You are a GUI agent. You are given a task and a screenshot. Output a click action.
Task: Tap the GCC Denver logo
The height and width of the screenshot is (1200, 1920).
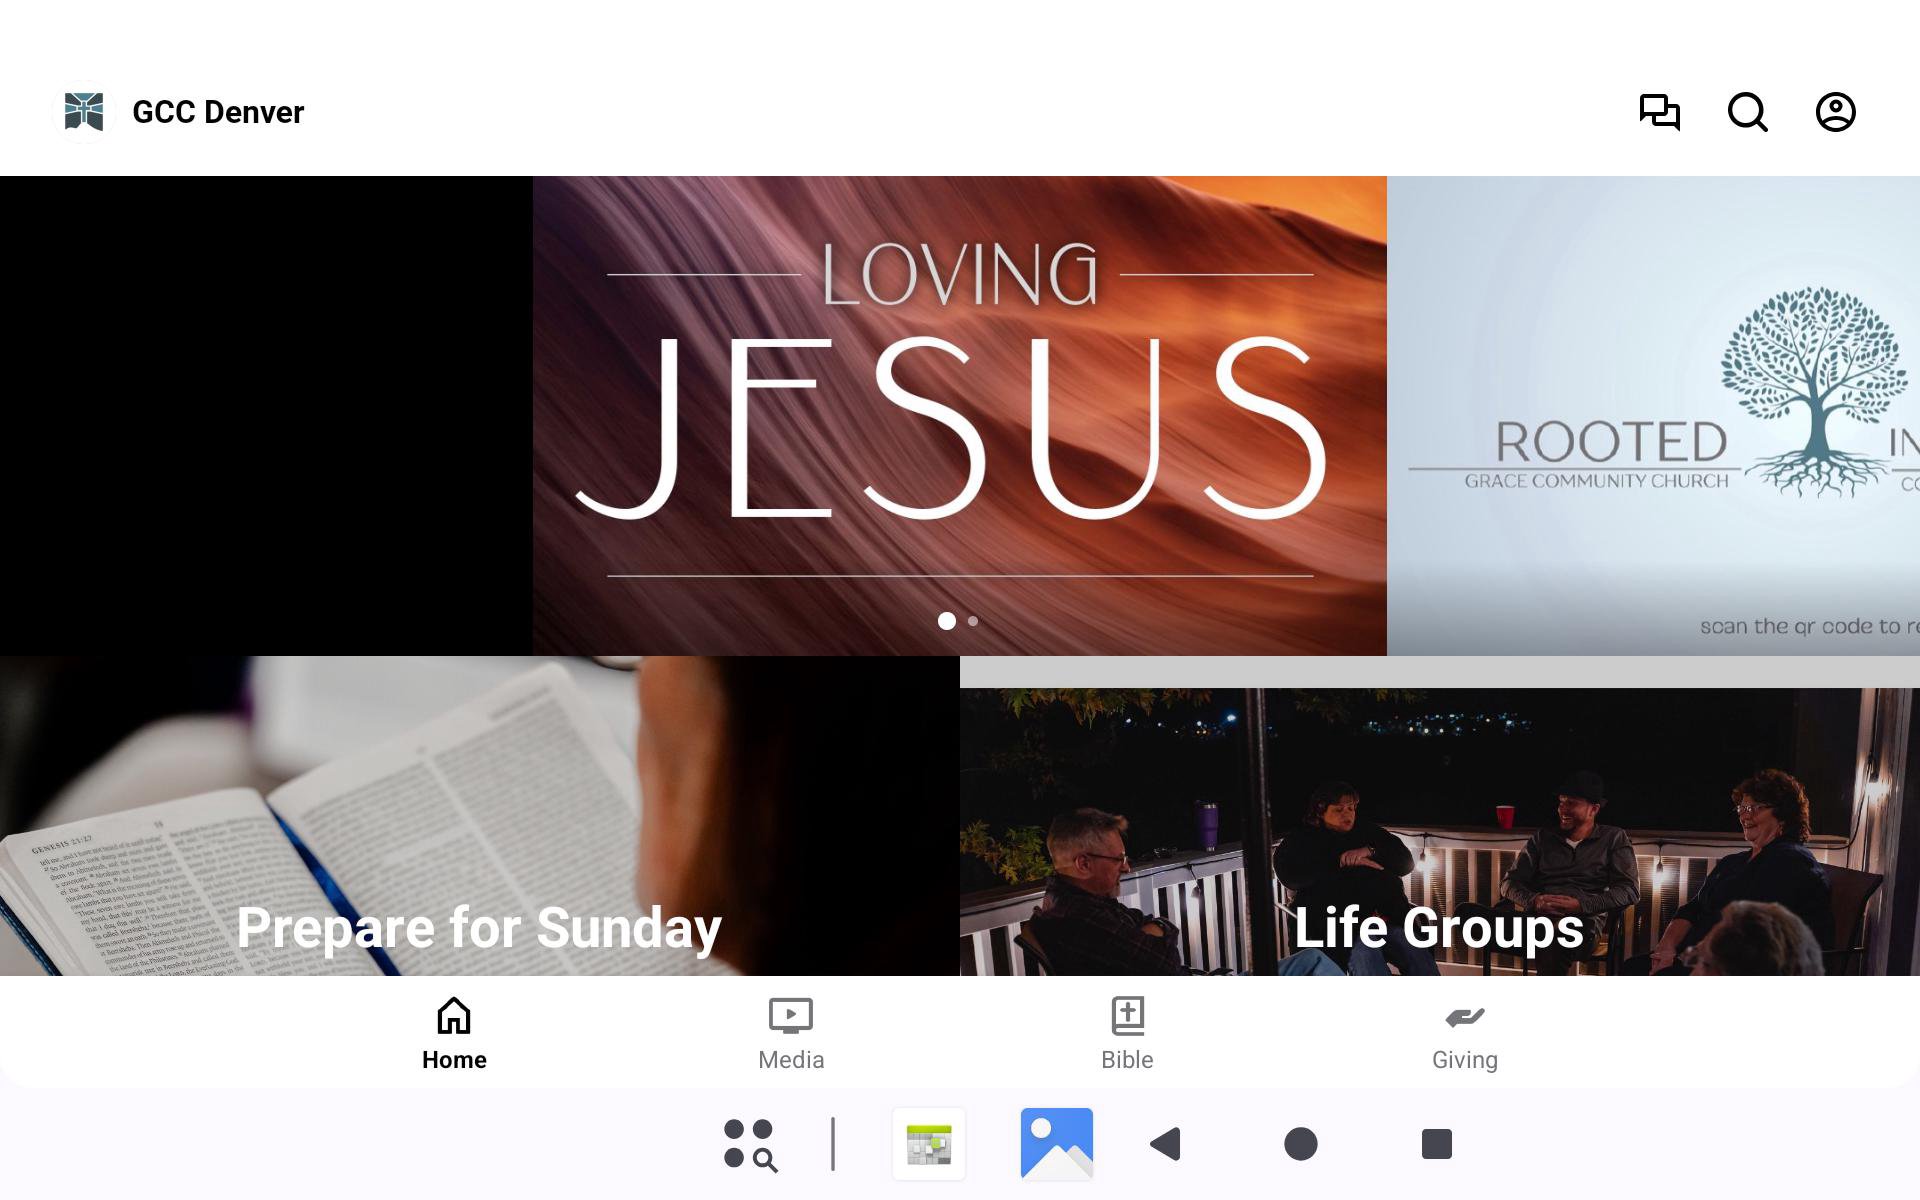click(84, 112)
